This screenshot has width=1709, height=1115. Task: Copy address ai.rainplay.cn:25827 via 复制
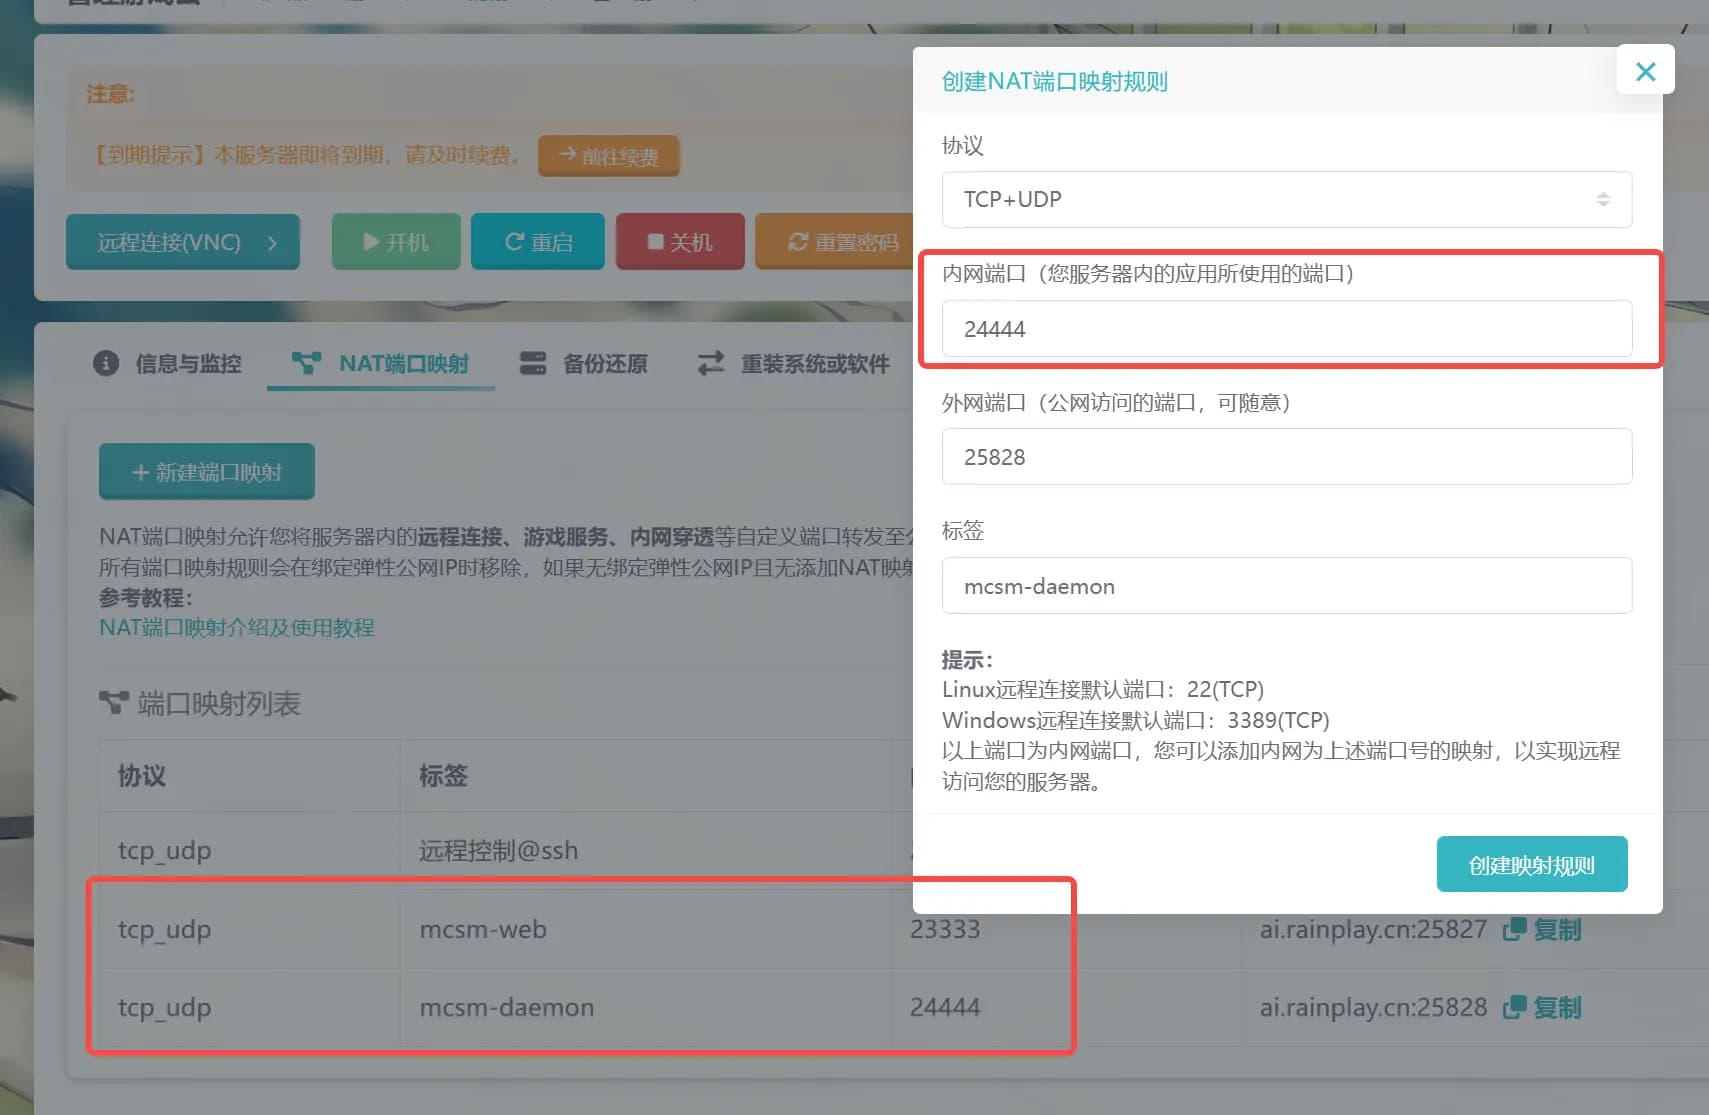pos(1543,929)
